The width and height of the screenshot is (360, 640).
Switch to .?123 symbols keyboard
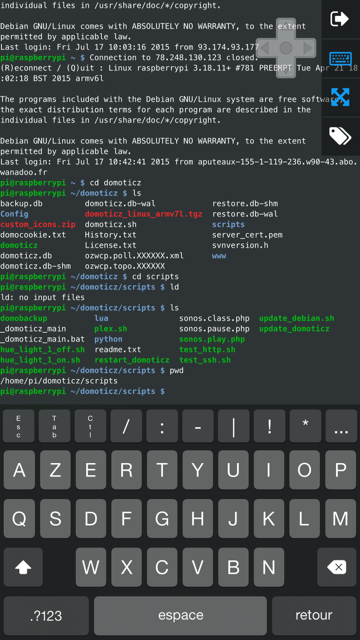(x=46, y=616)
